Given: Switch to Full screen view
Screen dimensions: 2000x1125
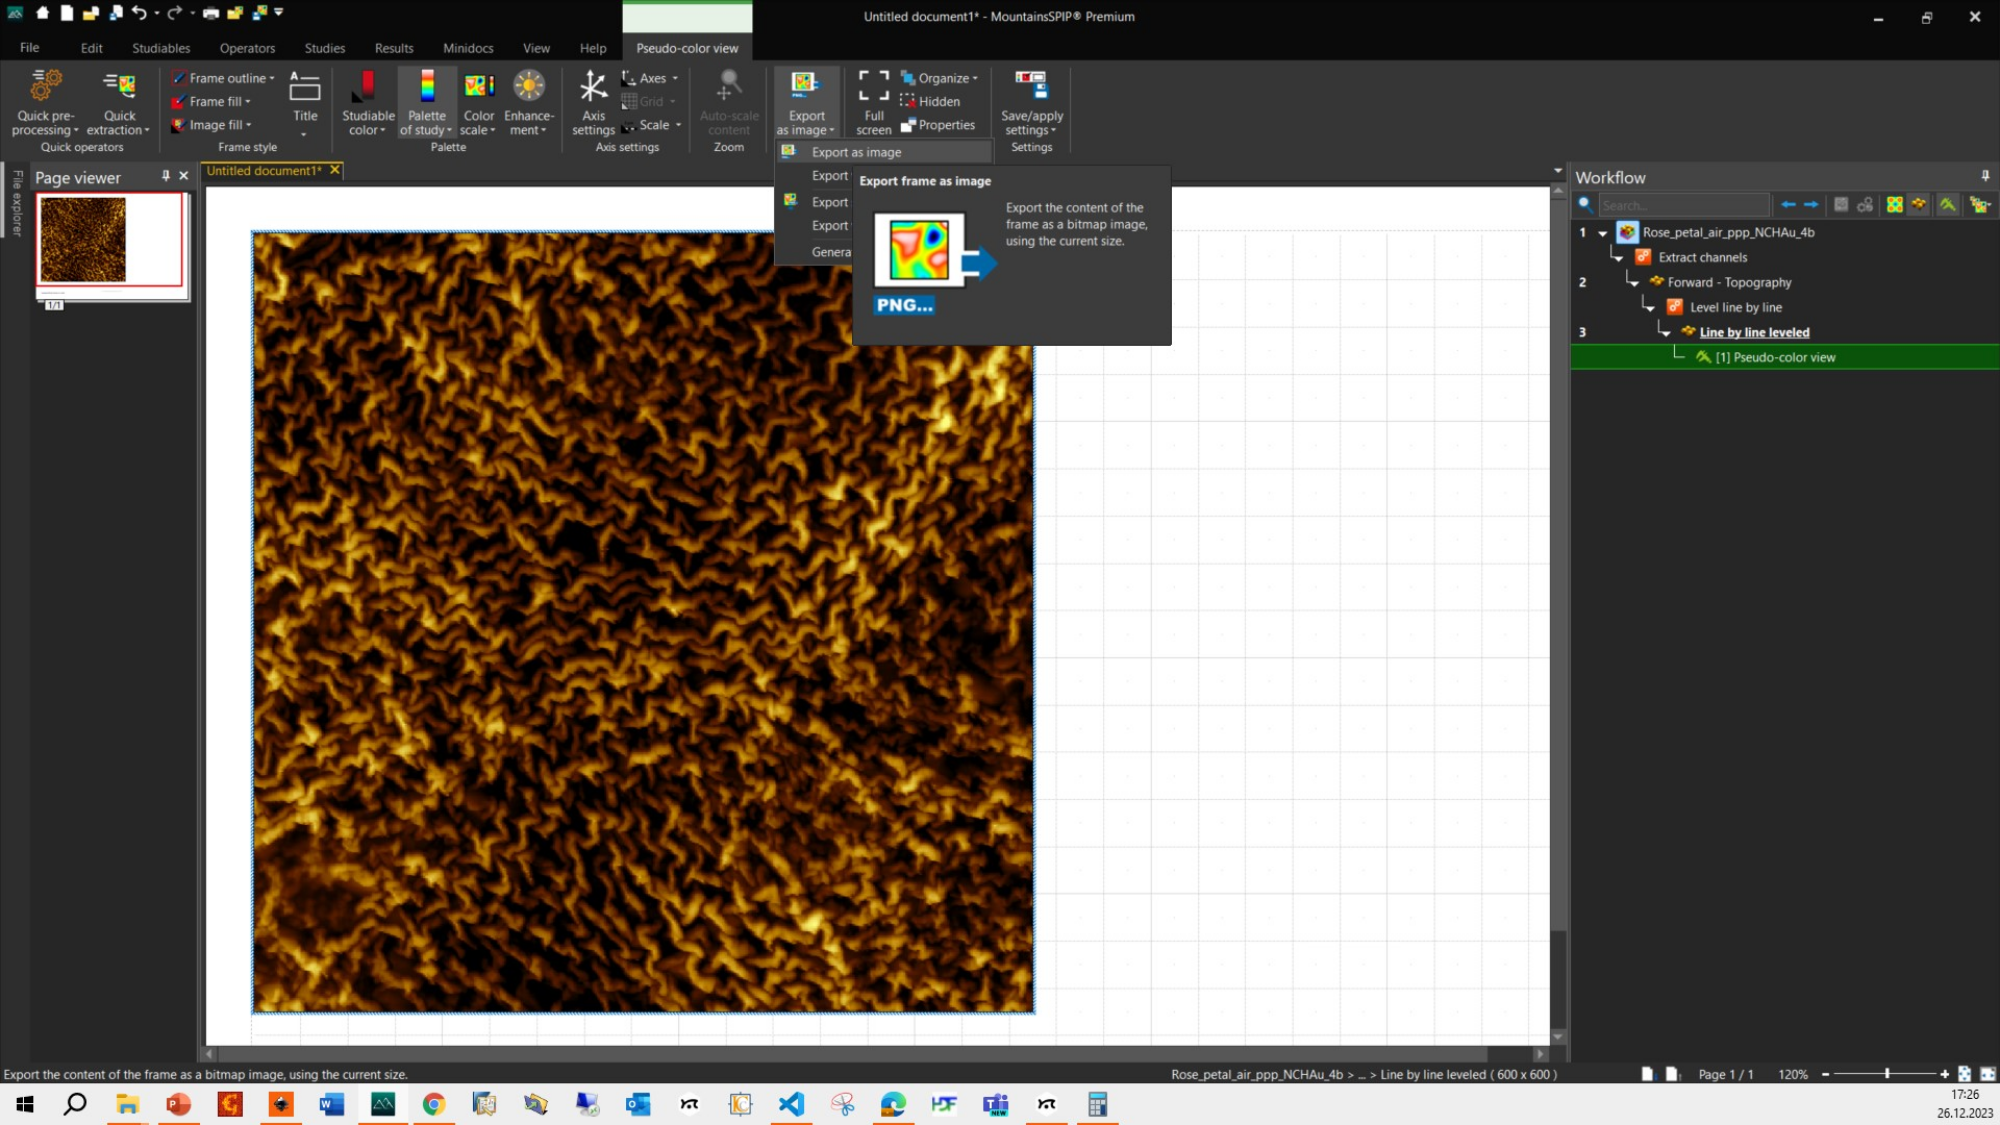Looking at the screenshot, I should pyautogui.click(x=873, y=102).
